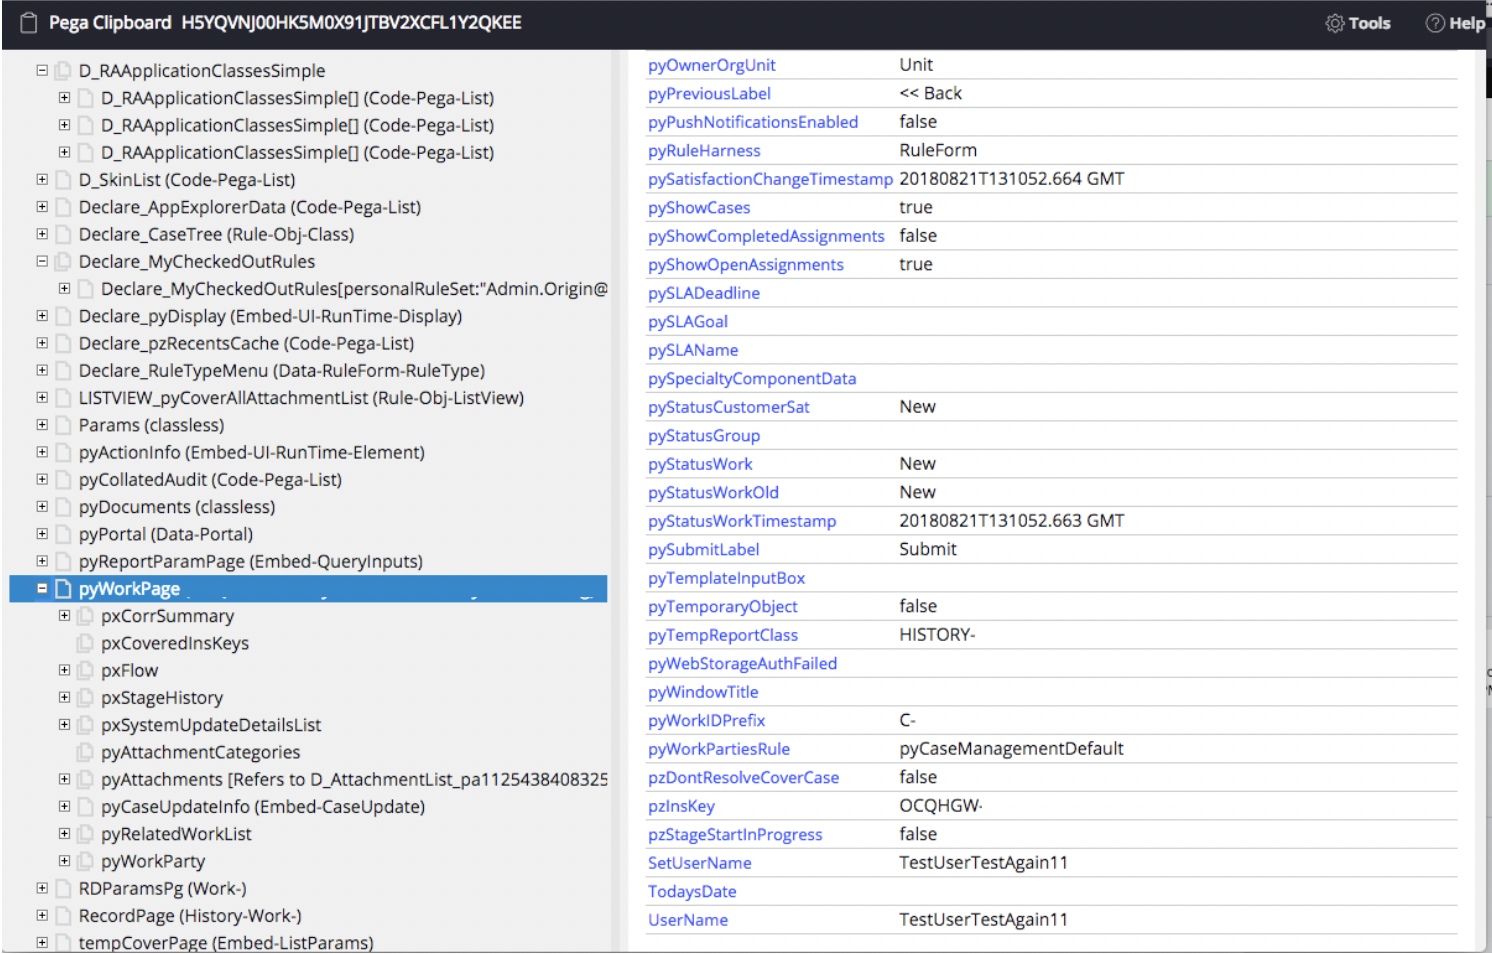Click the 'HISTORY-' value text
This screenshot has height=954, width=1492.
pyautogui.click(x=937, y=635)
